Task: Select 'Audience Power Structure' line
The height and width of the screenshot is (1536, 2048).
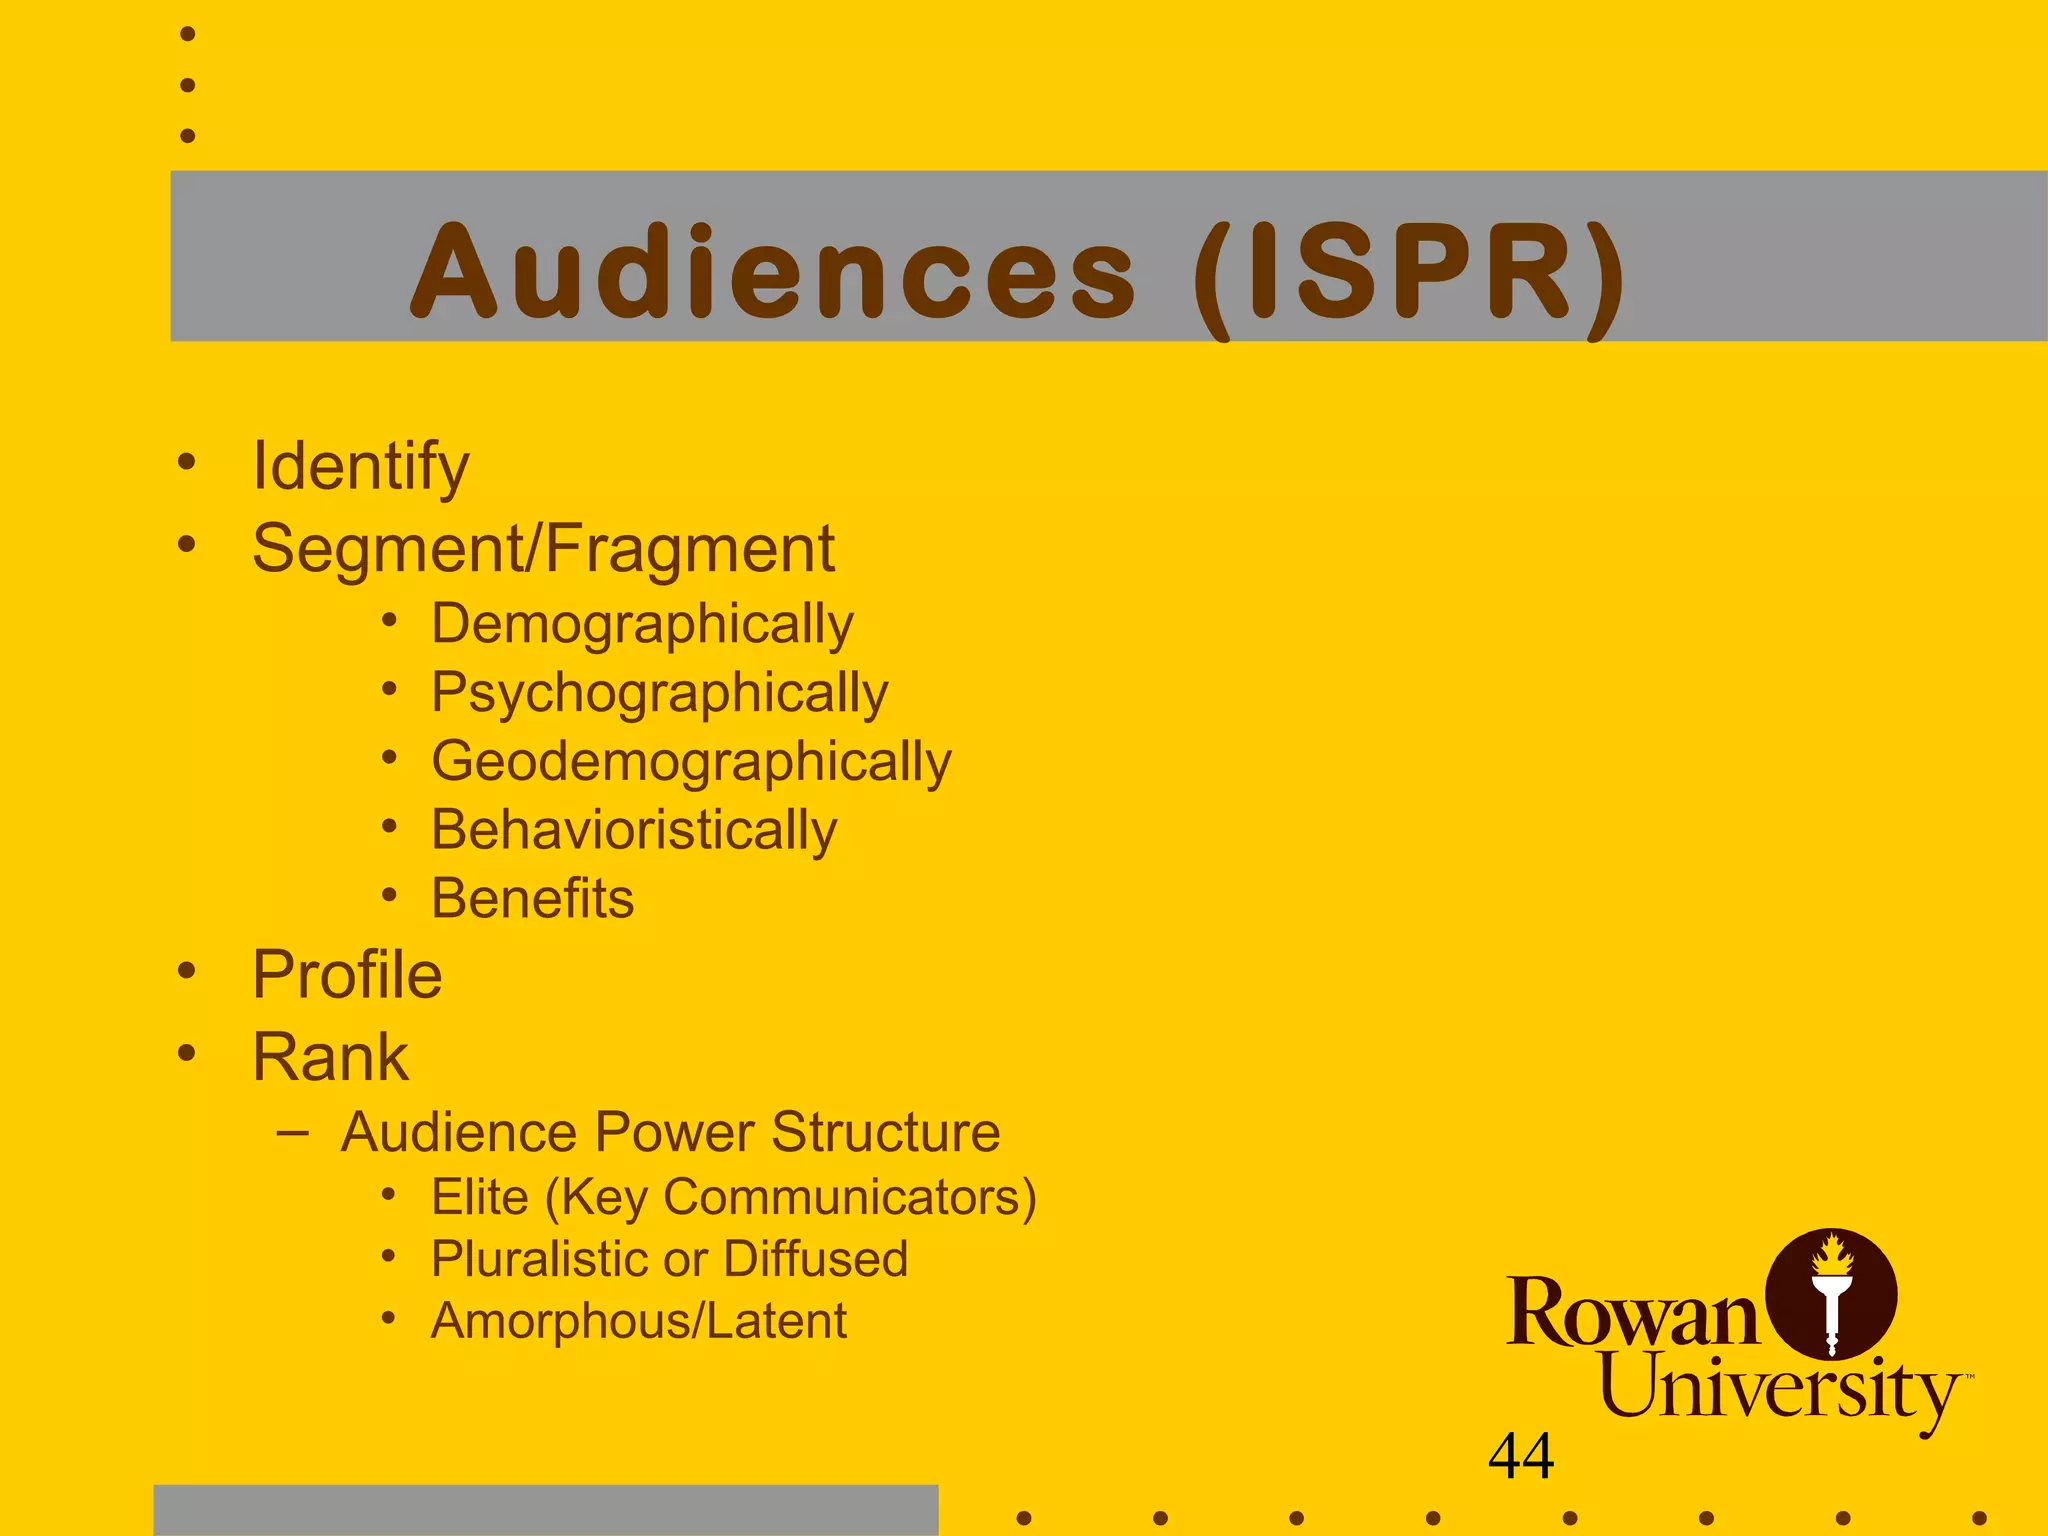Action: (670, 1132)
